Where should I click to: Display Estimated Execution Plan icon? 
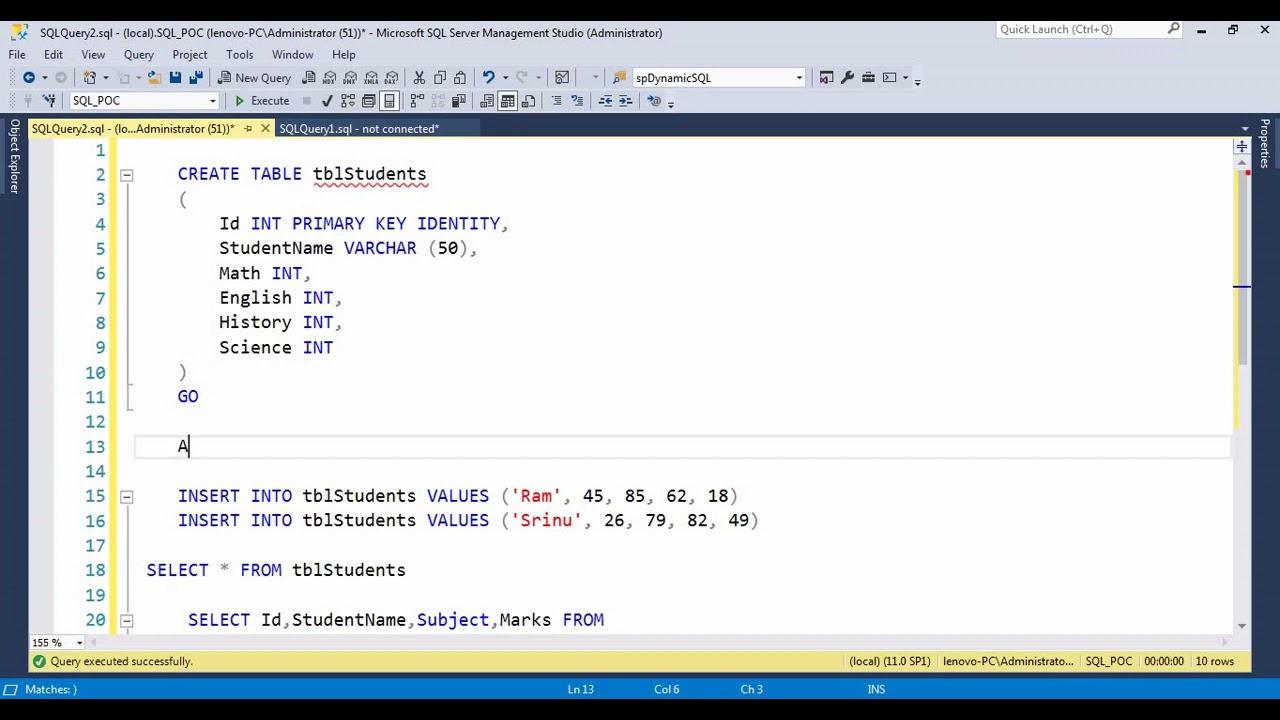[347, 100]
